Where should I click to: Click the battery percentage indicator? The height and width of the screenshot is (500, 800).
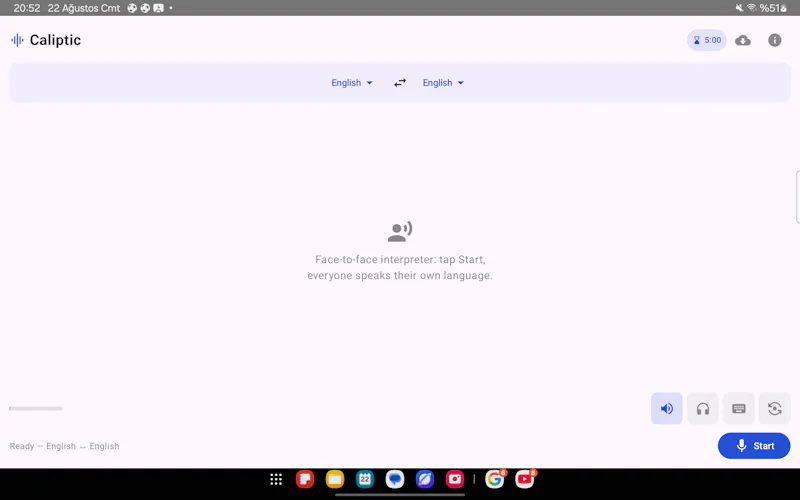(772, 8)
